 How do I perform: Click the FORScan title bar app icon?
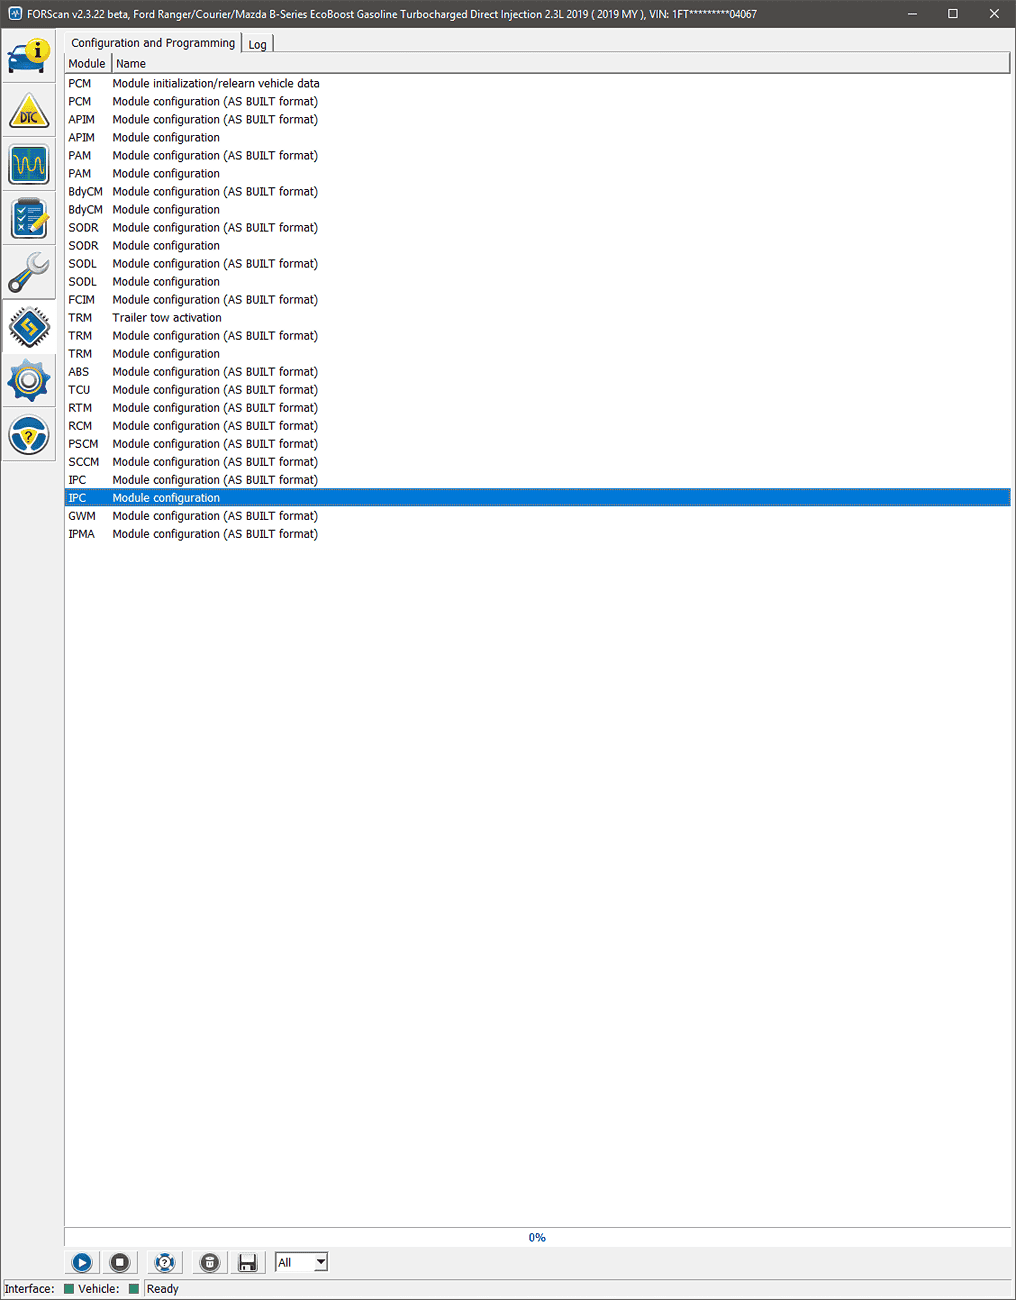point(14,14)
